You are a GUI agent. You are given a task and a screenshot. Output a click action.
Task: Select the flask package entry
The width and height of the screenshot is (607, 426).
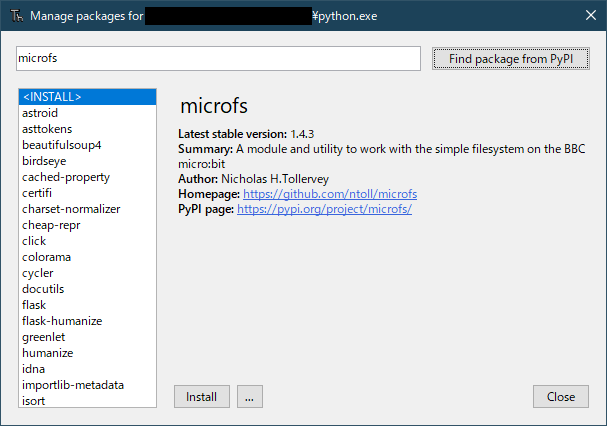pyautogui.click(x=34, y=305)
